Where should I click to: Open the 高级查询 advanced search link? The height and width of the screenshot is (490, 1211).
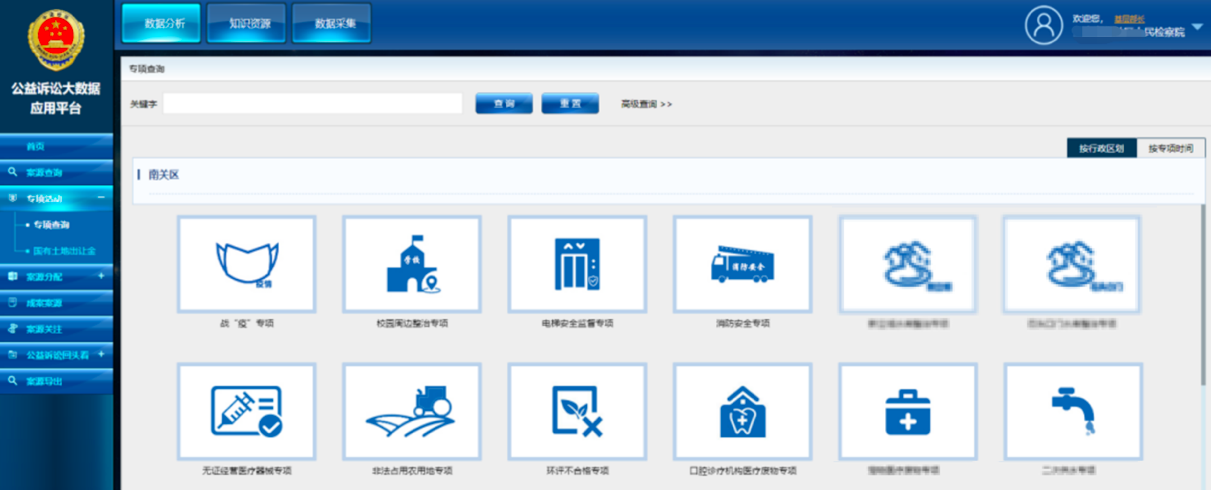pos(646,104)
